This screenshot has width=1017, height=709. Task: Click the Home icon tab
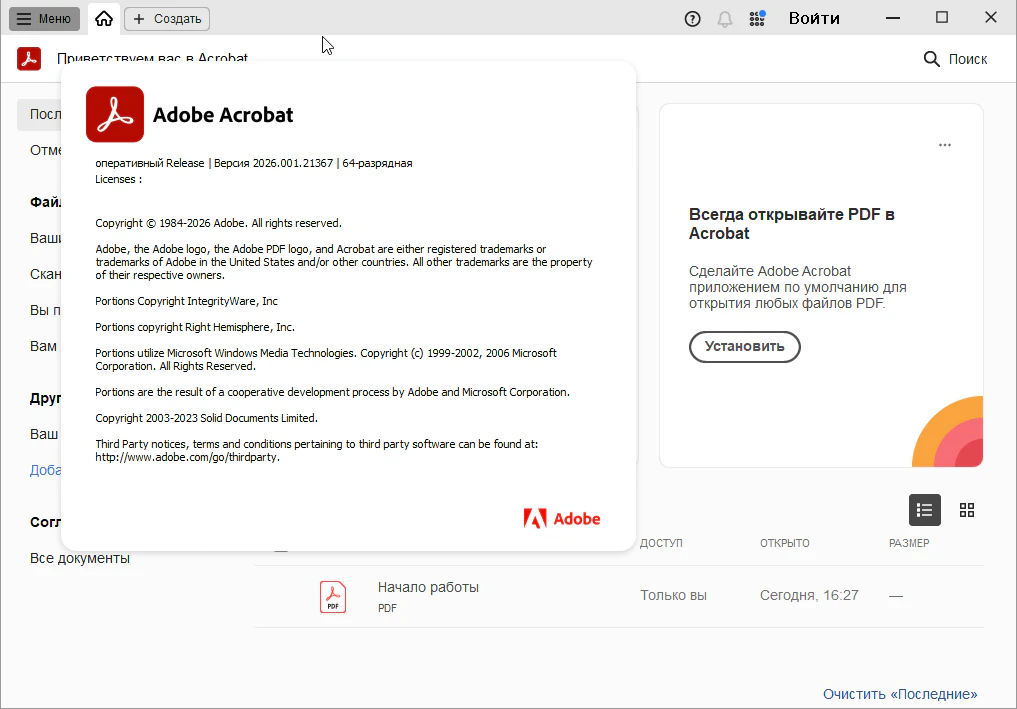tap(104, 18)
